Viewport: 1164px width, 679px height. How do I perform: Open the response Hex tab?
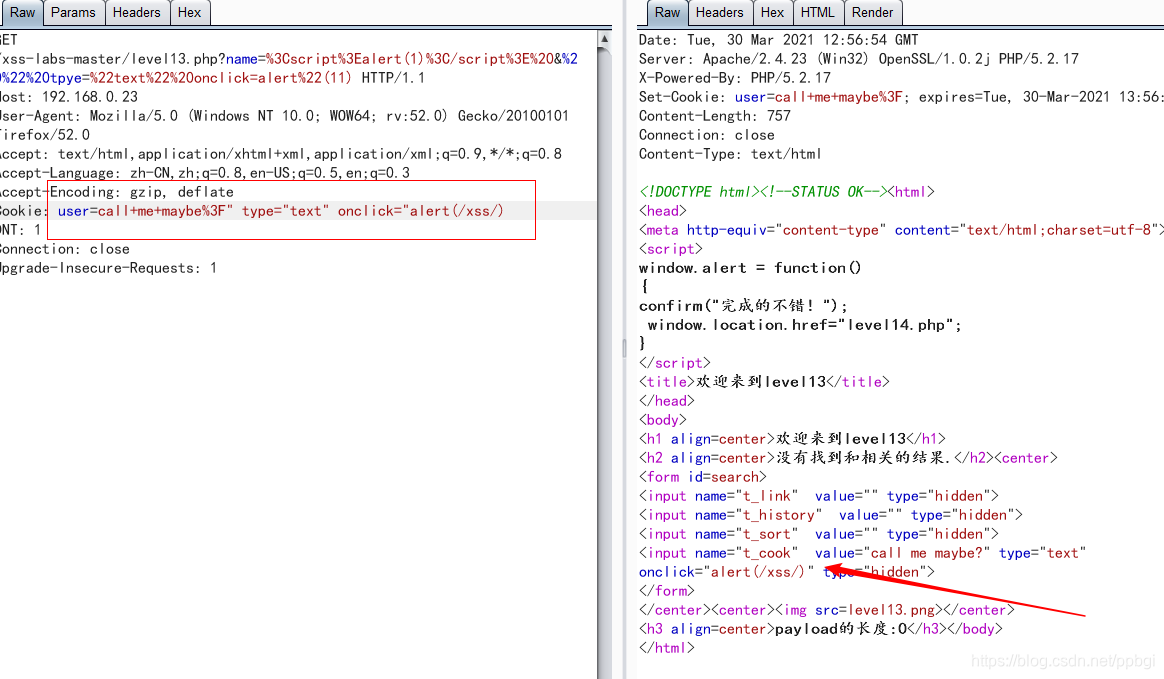coord(772,13)
